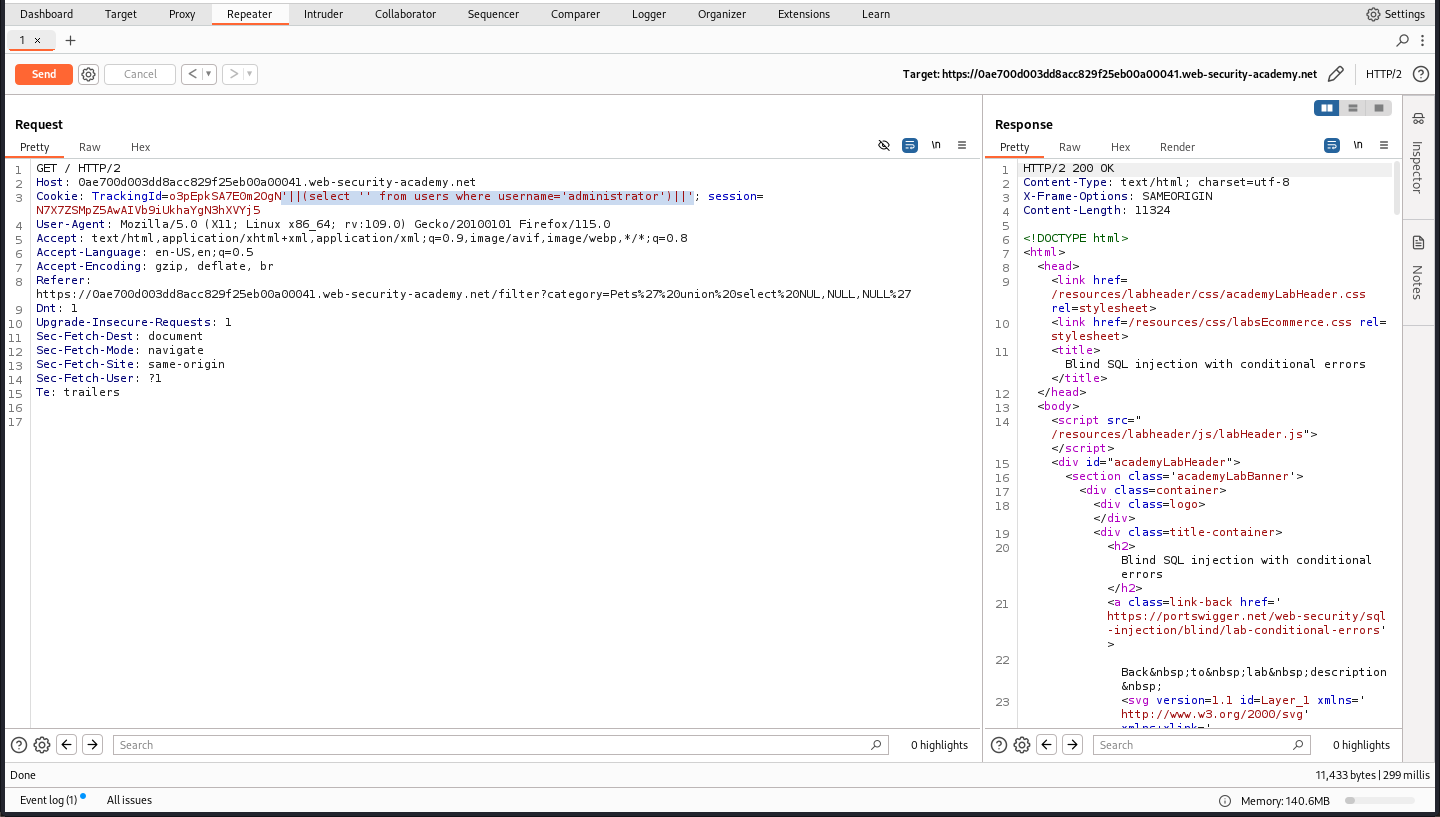Switch to the Proxy tab

[181, 14]
